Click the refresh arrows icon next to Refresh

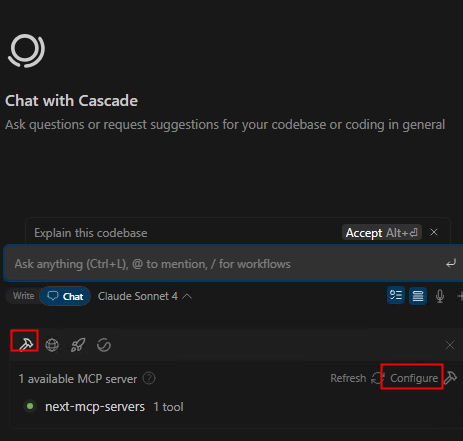click(x=378, y=378)
